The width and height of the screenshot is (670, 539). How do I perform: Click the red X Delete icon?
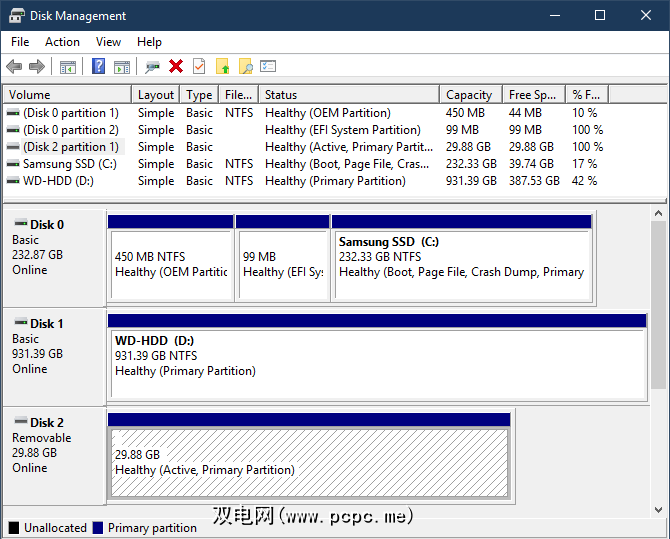click(x=176, y=67)
